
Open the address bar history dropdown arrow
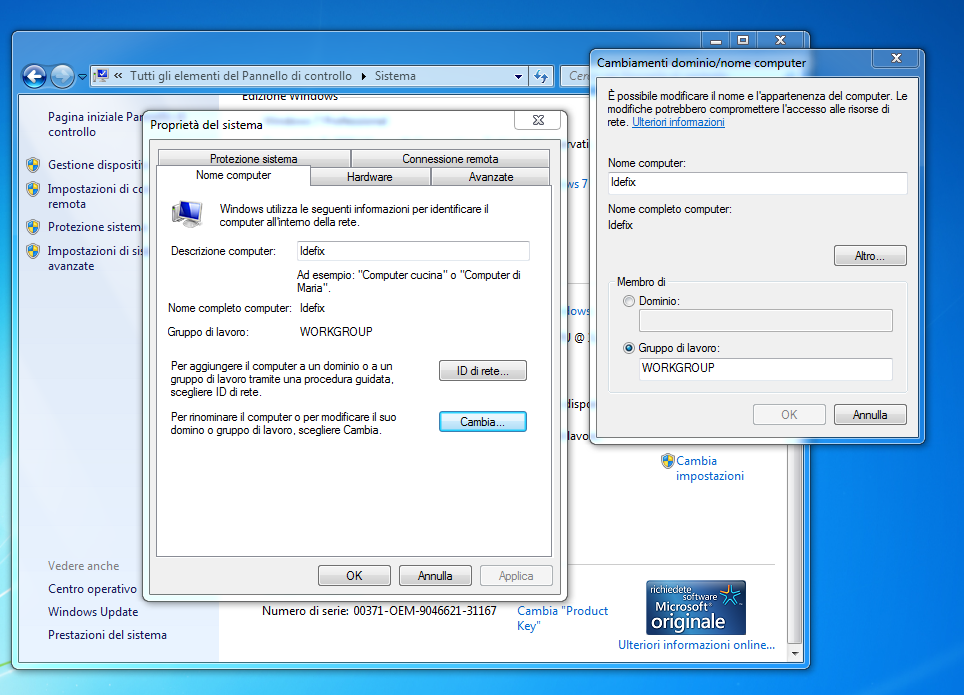pyautogui.click(x=518, y=76)
